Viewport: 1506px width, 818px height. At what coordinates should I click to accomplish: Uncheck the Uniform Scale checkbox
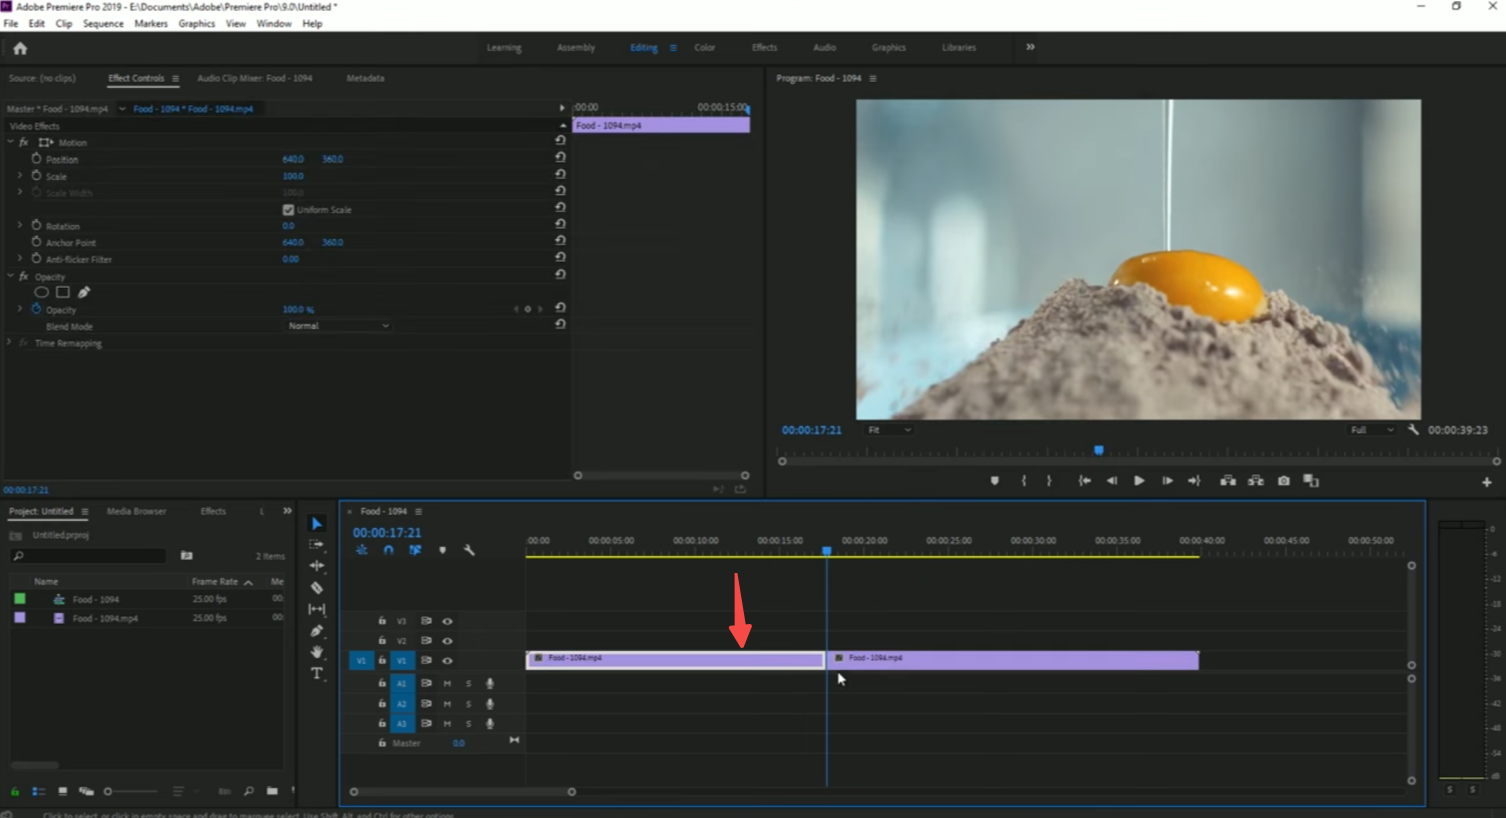point(288,209)
